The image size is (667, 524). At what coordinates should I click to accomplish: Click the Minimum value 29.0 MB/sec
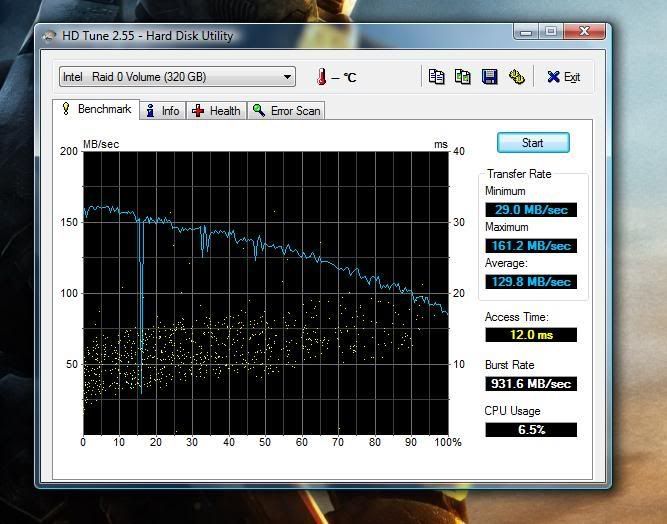[x=531, y=210]
